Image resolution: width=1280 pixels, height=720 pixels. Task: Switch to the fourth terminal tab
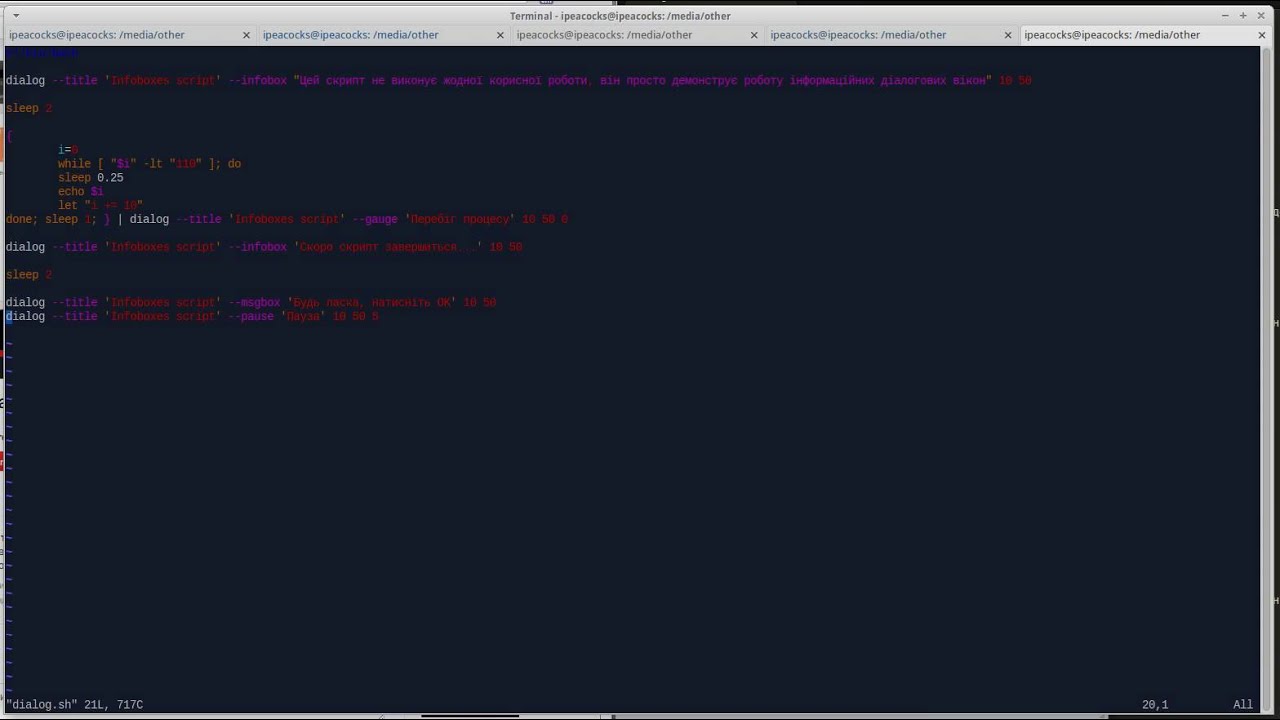858,34
